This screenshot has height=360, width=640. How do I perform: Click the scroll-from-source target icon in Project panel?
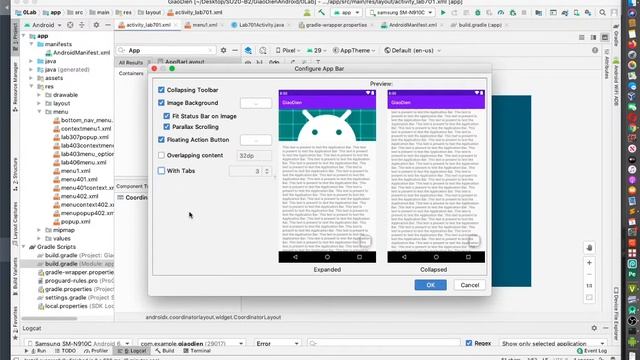(x=70, y=25)
